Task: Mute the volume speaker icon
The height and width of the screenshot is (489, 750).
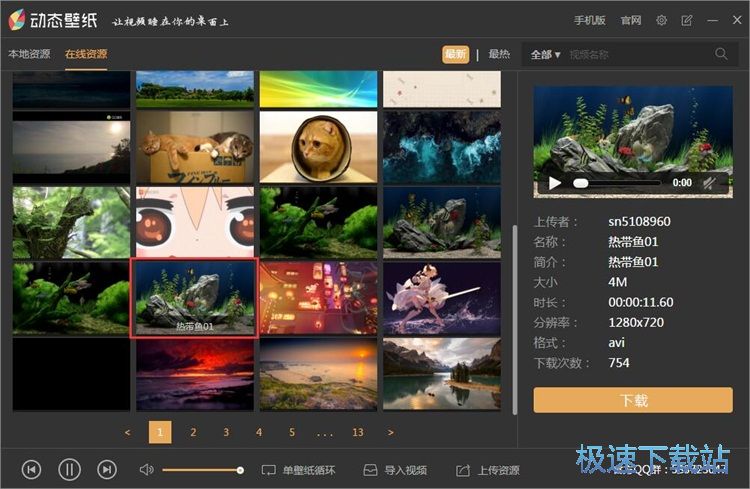Action: [146, 469]
